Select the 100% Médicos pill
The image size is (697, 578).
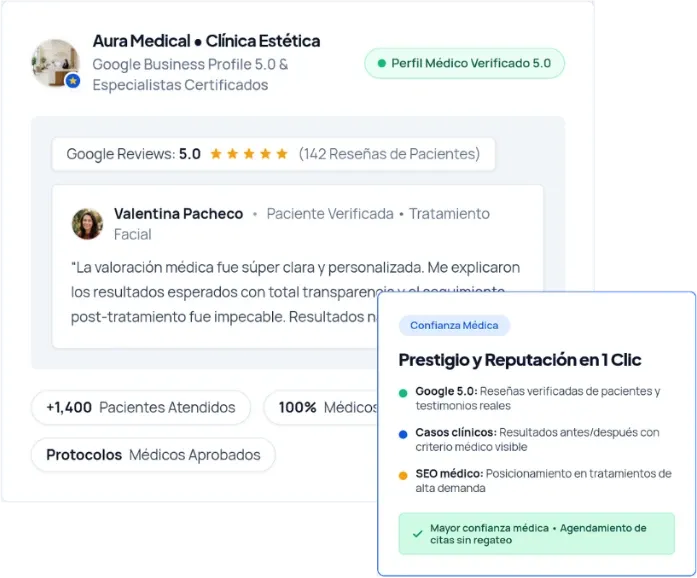(321, 407)
